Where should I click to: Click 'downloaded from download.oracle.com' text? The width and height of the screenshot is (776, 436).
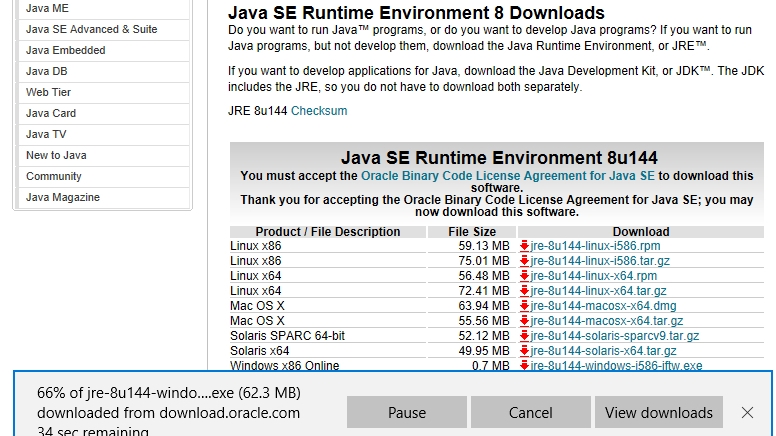[168, 413]
